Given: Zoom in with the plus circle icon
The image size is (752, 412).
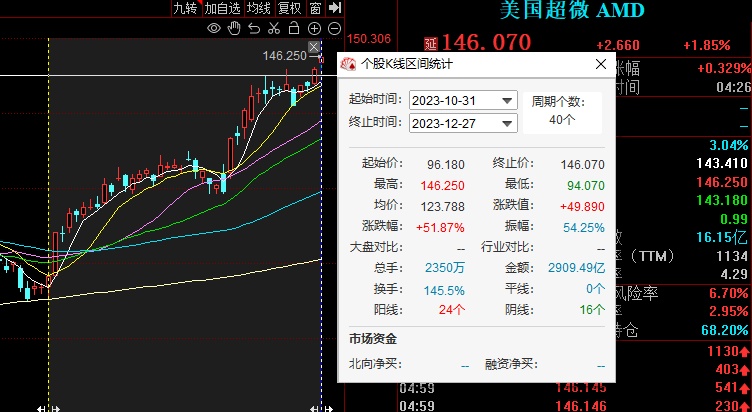Looking at the screenshot, I should pos(314,29).
